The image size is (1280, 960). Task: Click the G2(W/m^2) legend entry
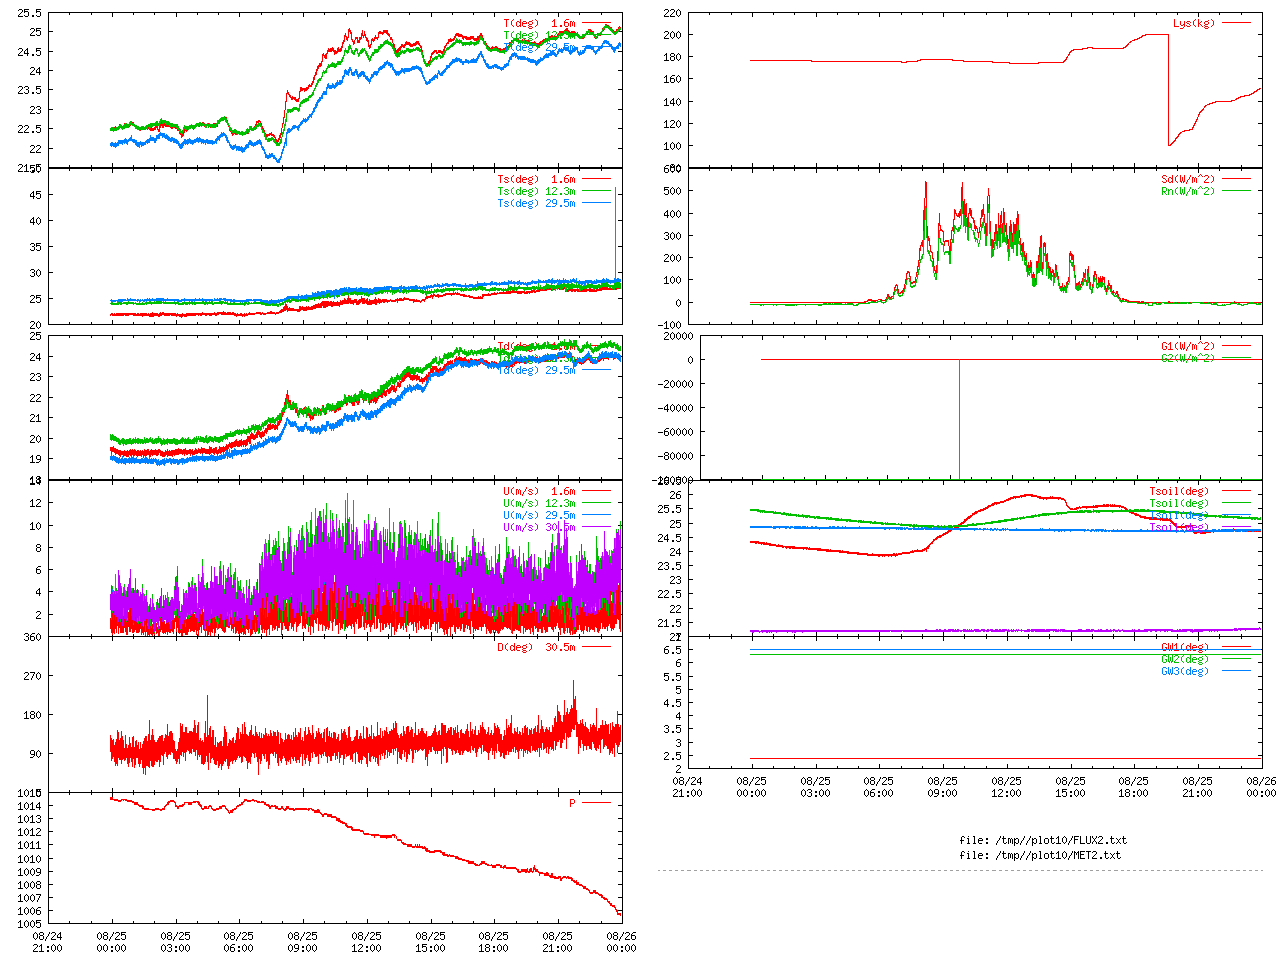1205,359
